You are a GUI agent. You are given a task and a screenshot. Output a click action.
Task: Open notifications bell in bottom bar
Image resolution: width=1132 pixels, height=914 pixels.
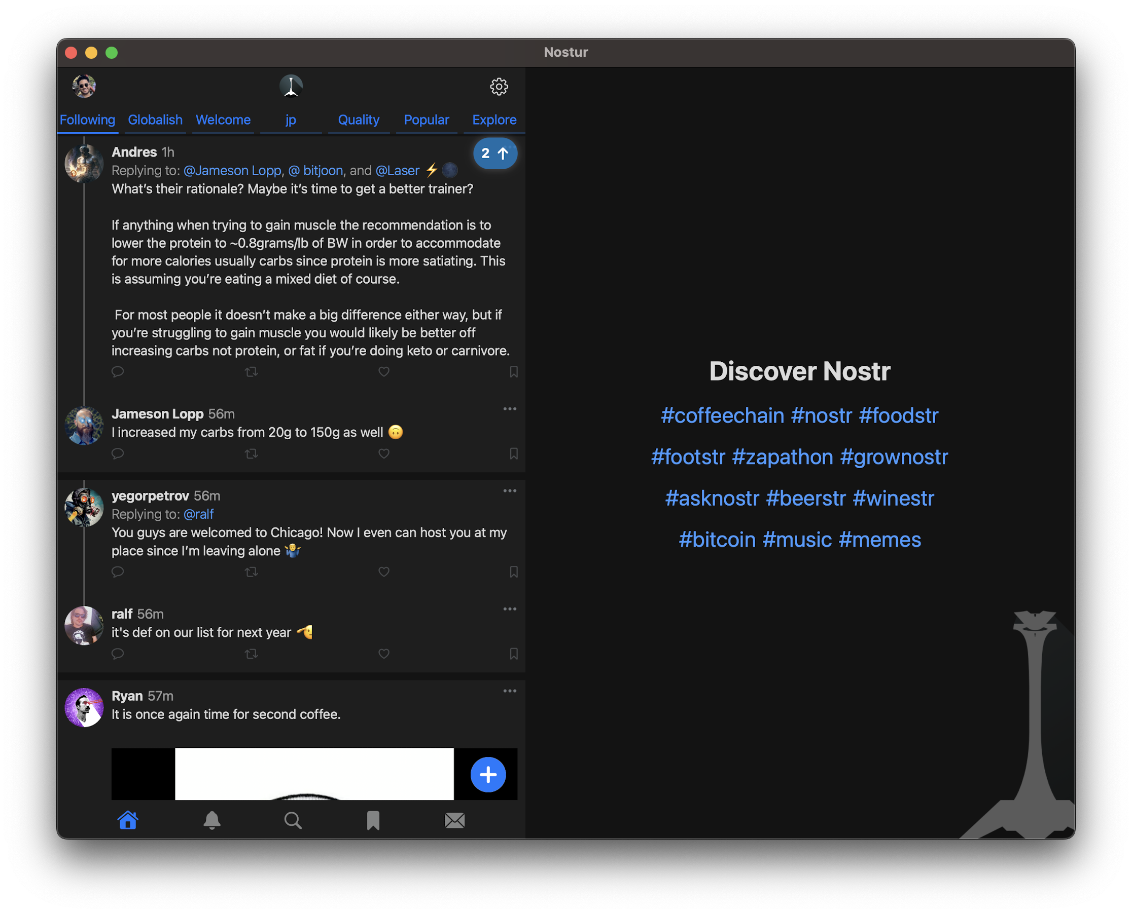click(x=212, y=821)
